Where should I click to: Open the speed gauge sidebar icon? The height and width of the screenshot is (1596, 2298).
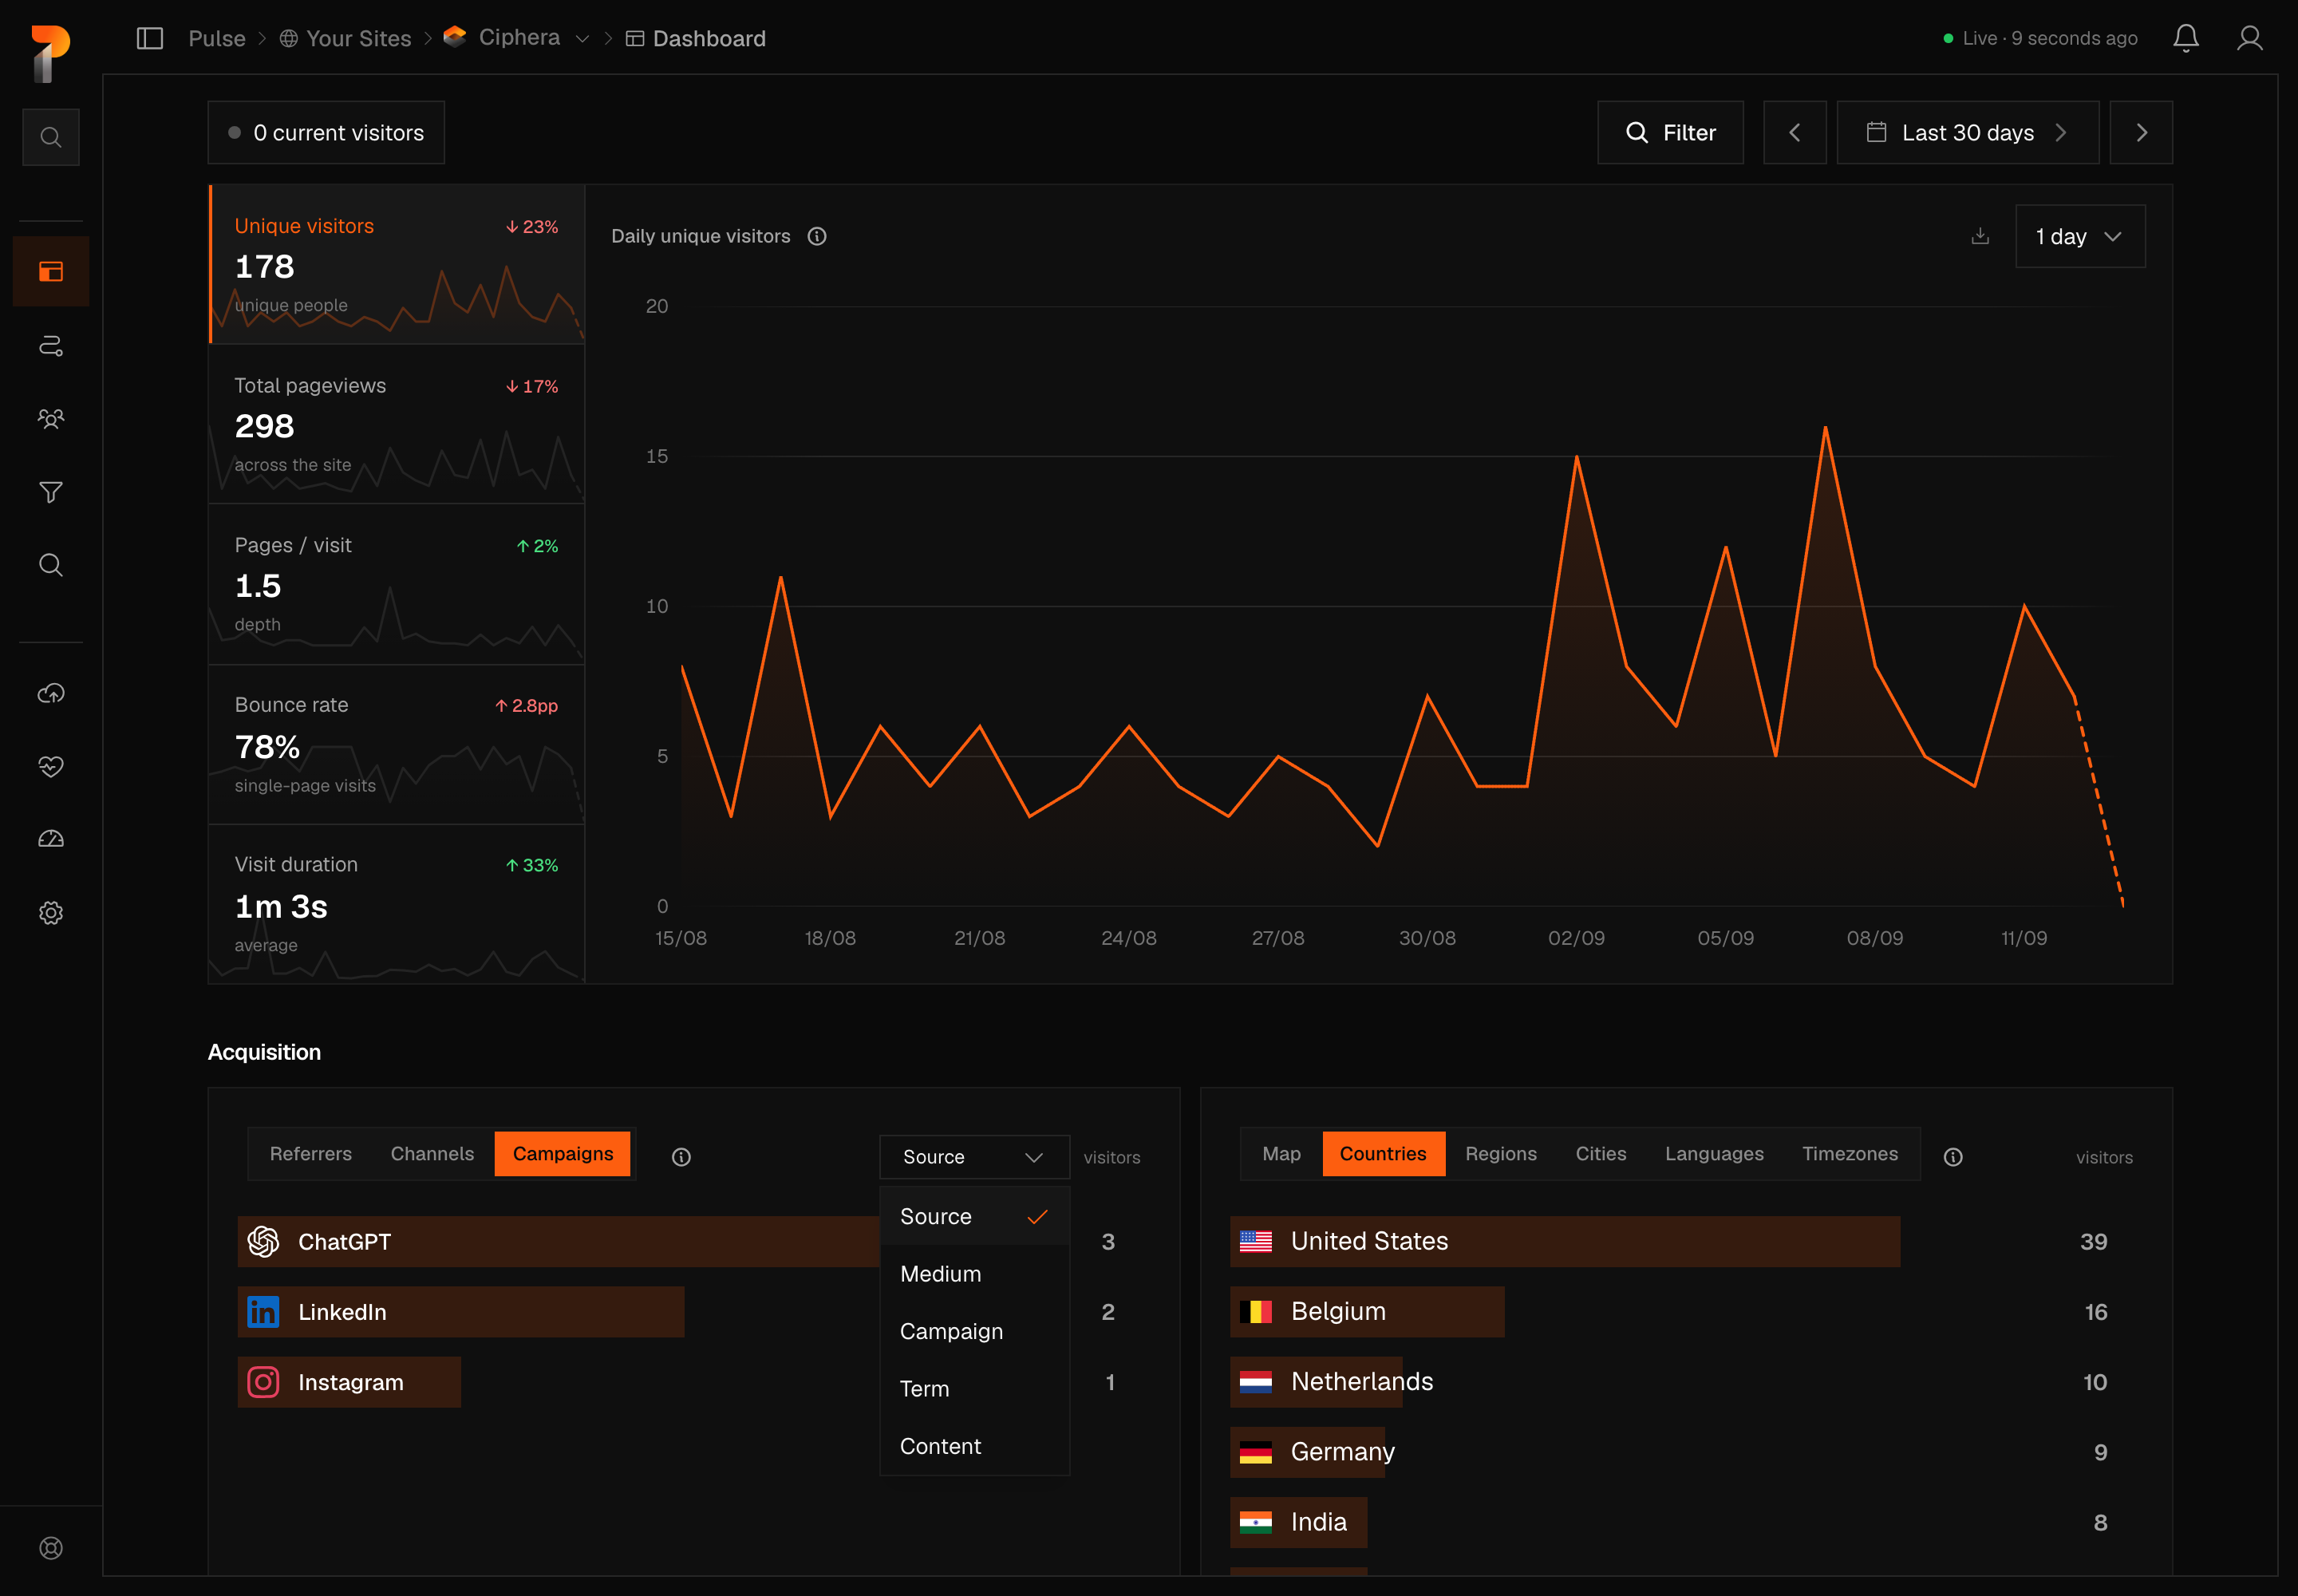point(51,839)
